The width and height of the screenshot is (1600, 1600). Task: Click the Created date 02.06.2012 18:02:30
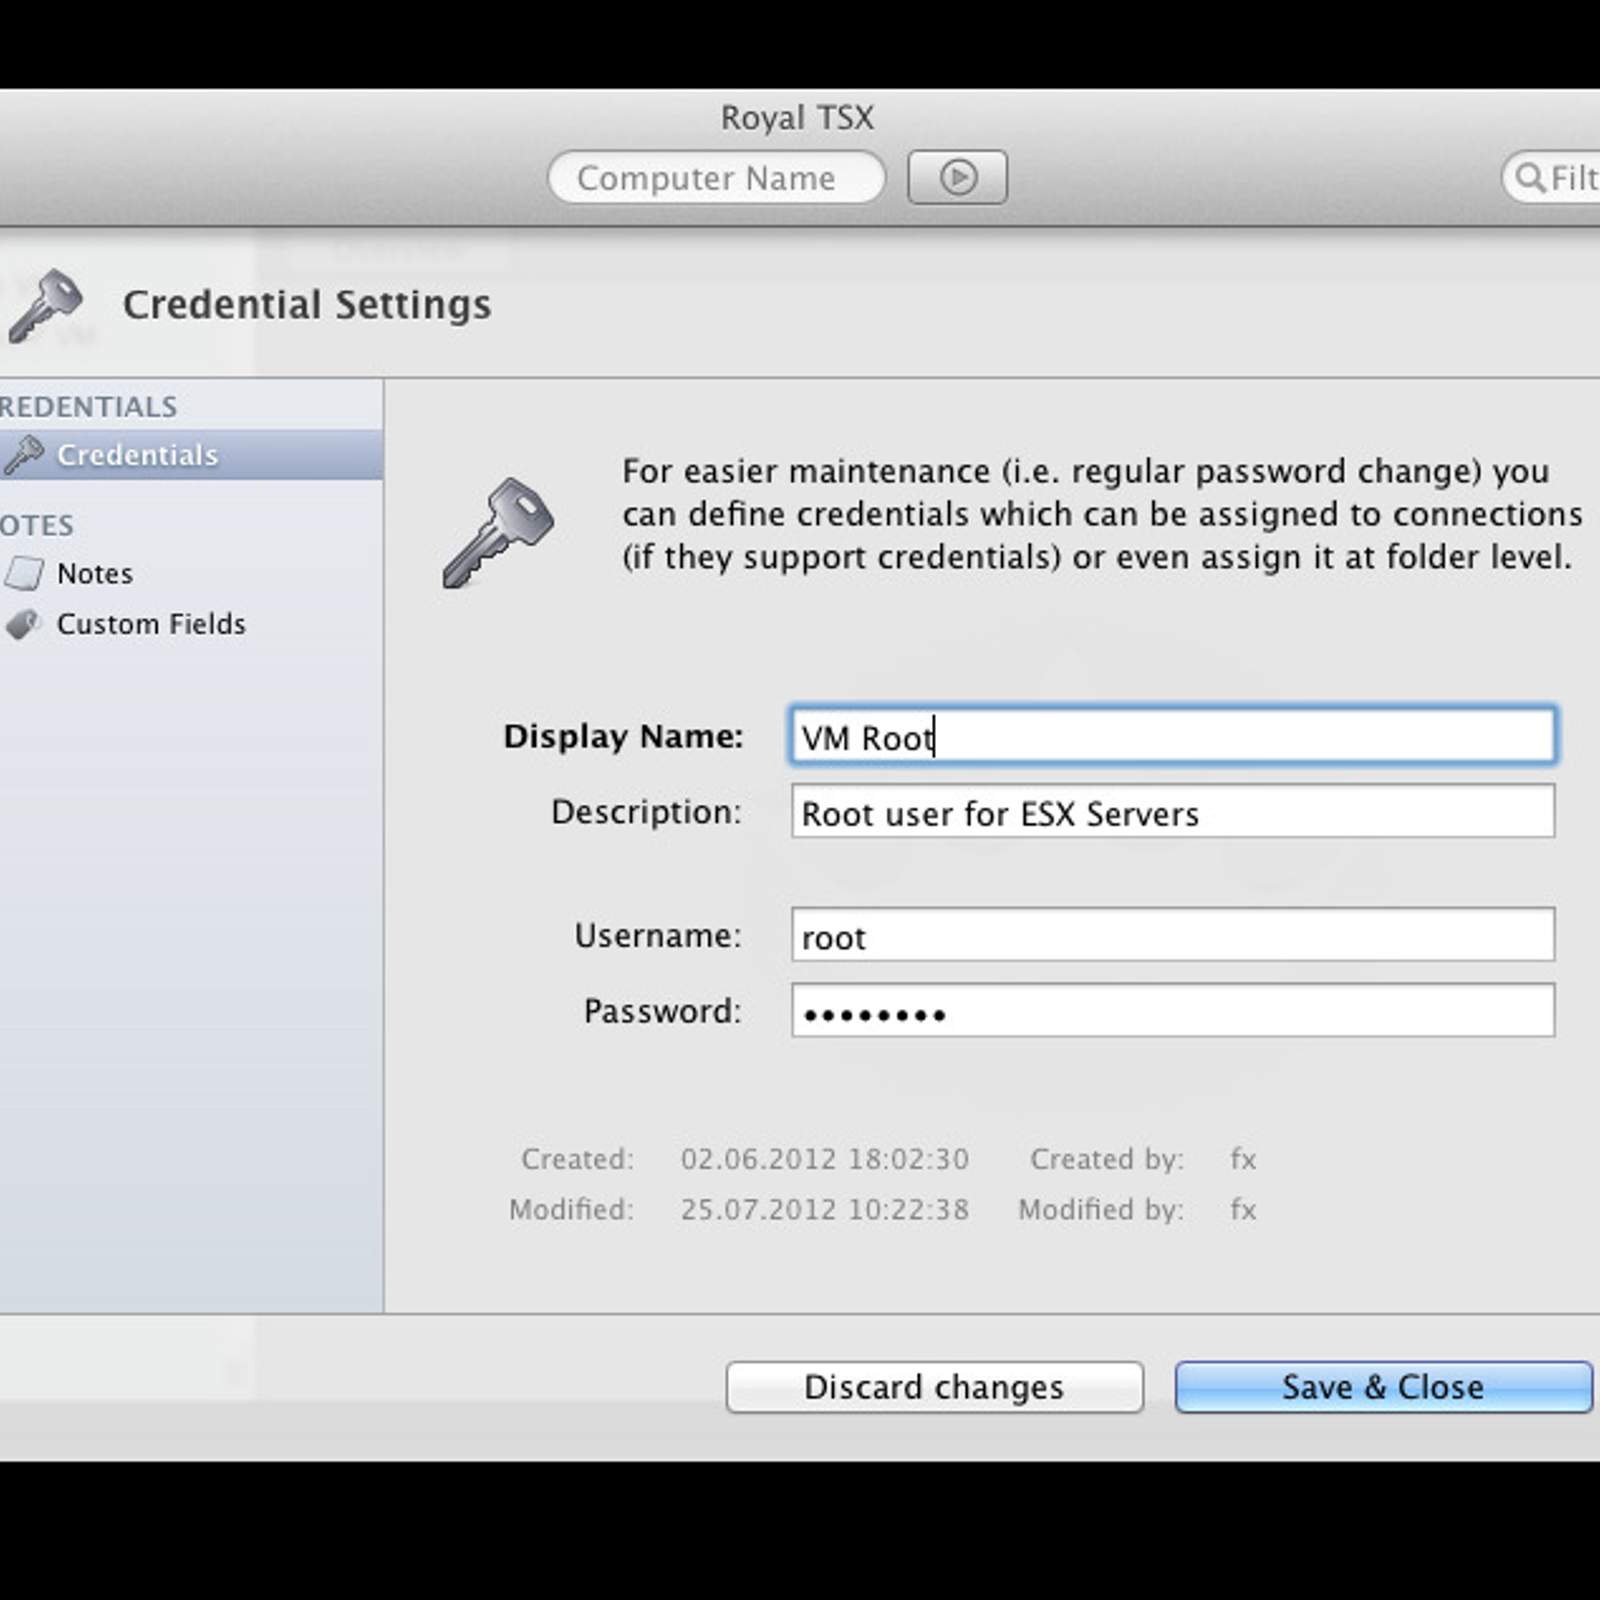click(825, 1159)
